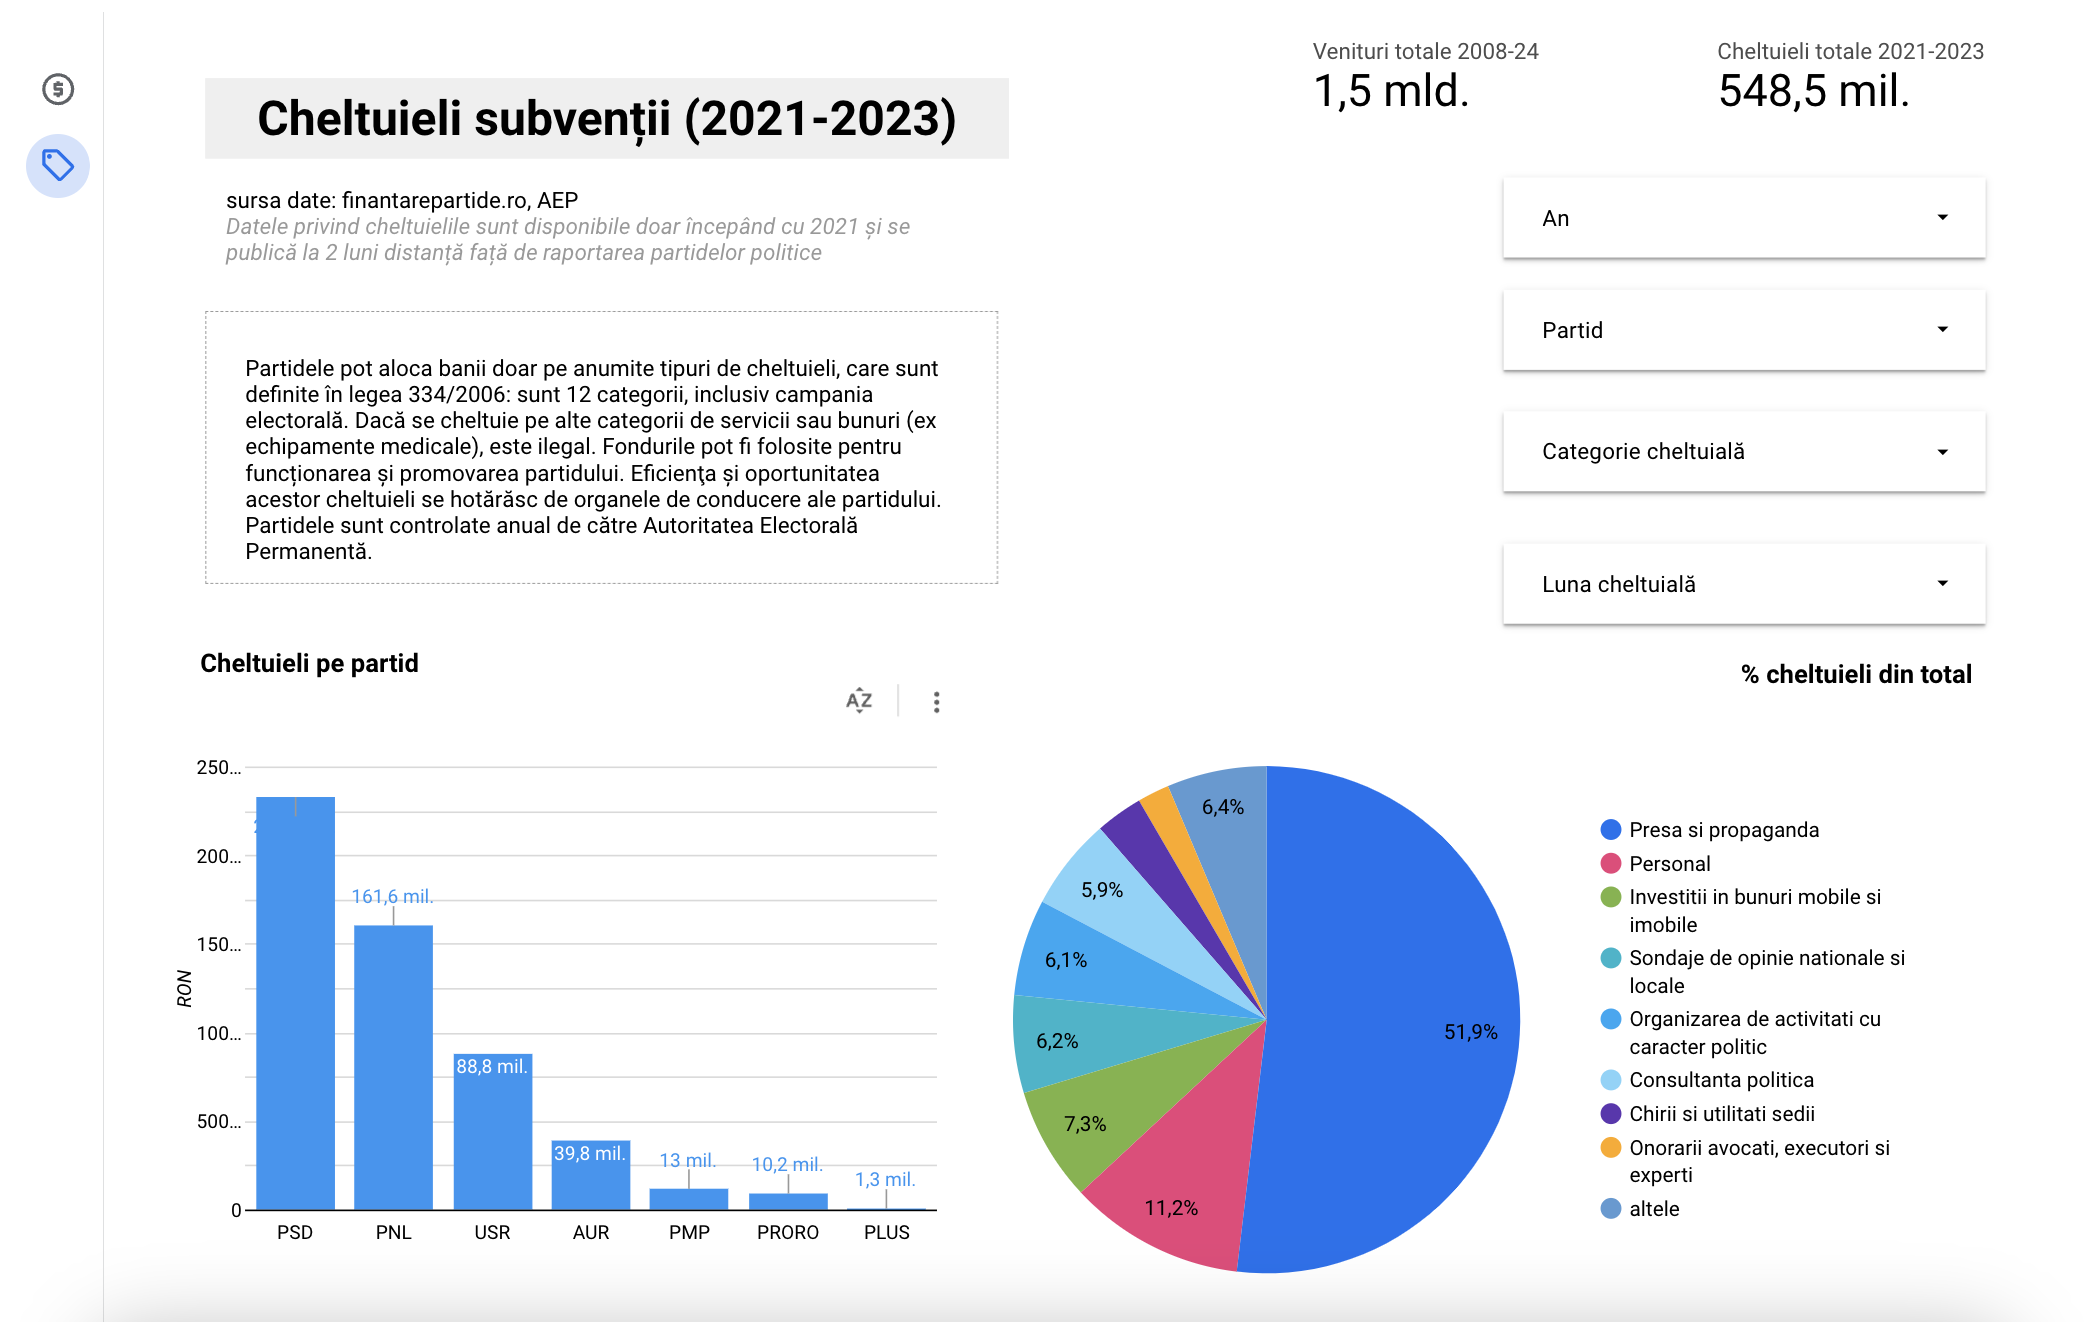
Task: Open the Luna cheltuială dropdown
Action: [x=1743, y=584]
